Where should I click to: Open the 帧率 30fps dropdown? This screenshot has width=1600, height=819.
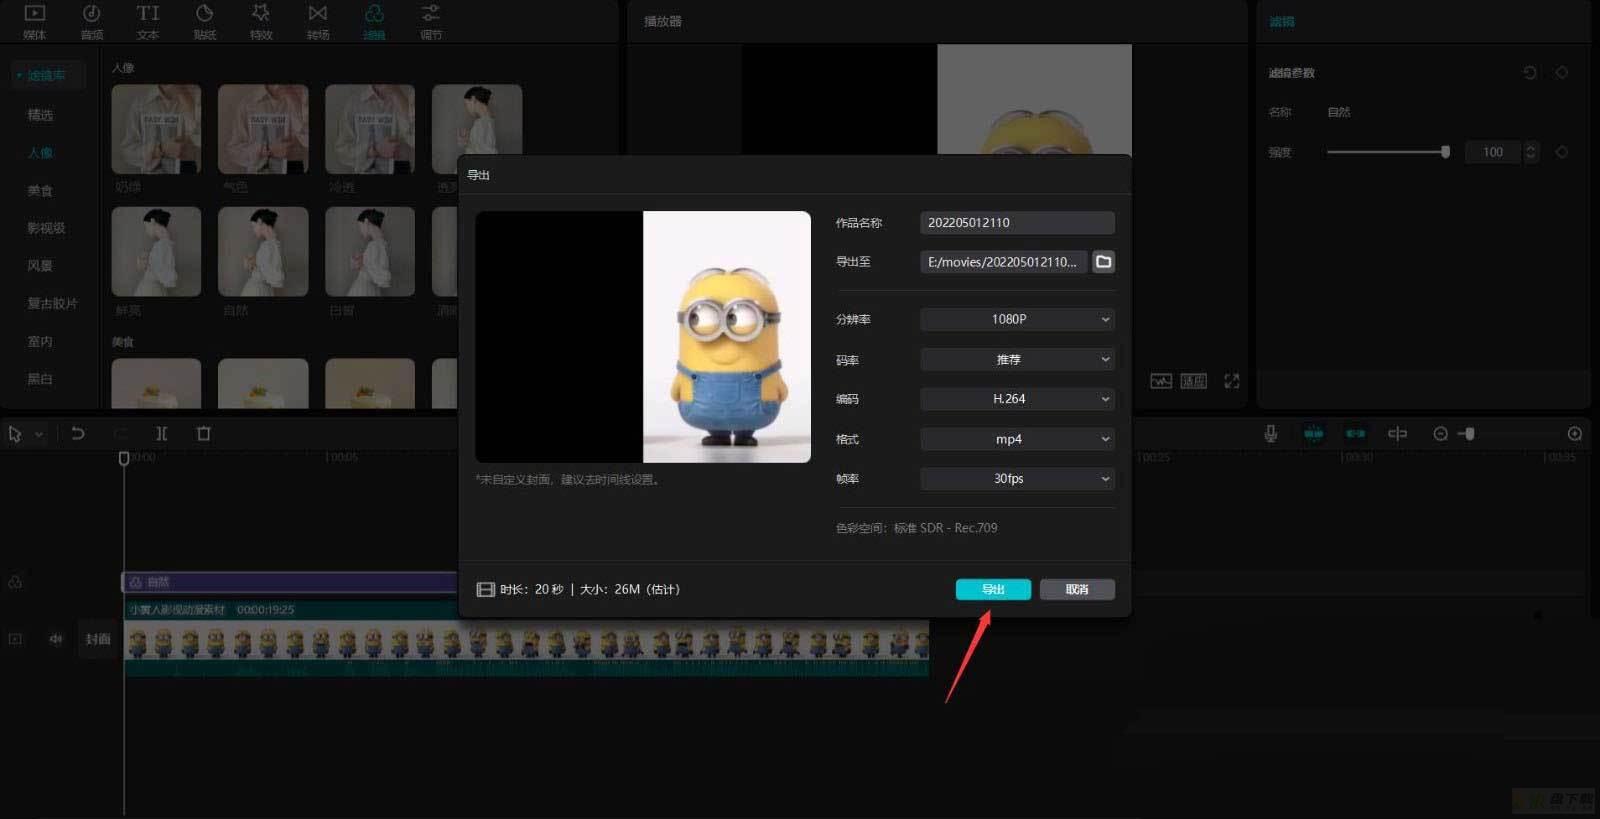coord(1017,479)
